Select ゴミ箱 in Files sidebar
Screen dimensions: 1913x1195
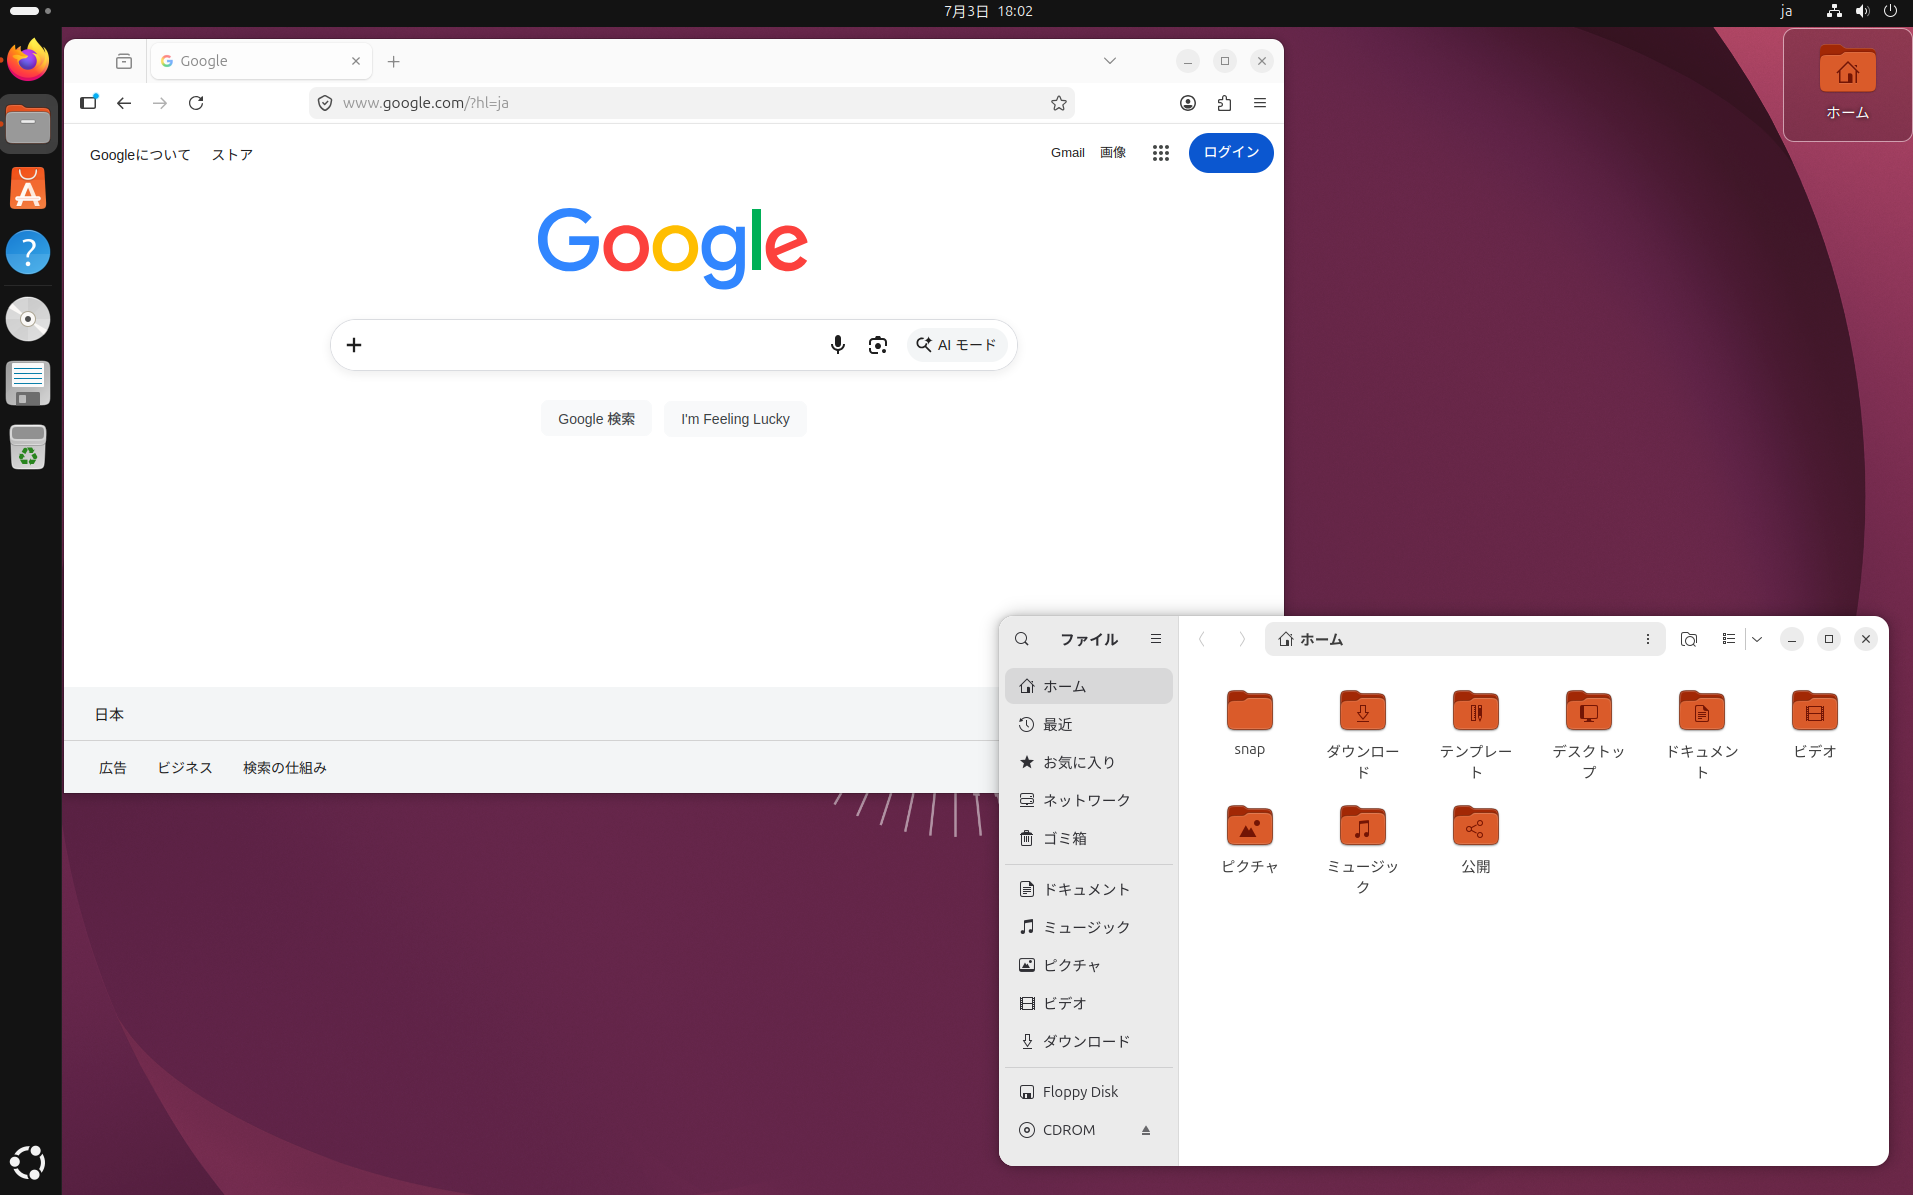1089,839
